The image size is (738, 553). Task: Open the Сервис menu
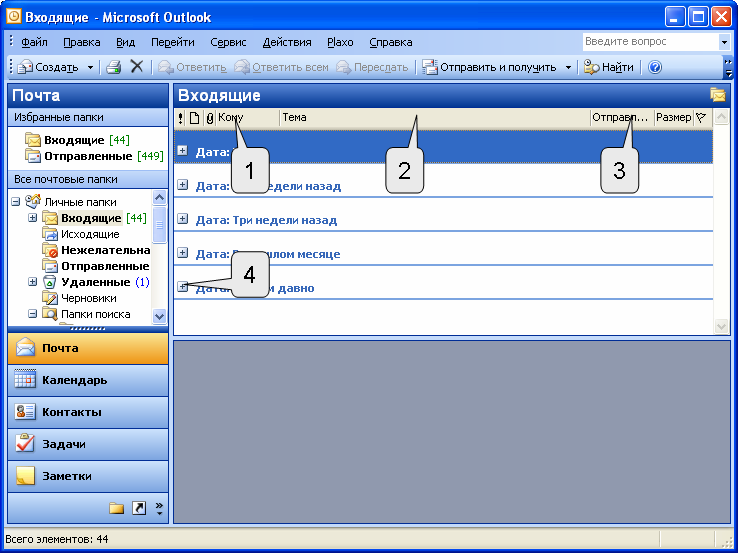click(228, 42)
